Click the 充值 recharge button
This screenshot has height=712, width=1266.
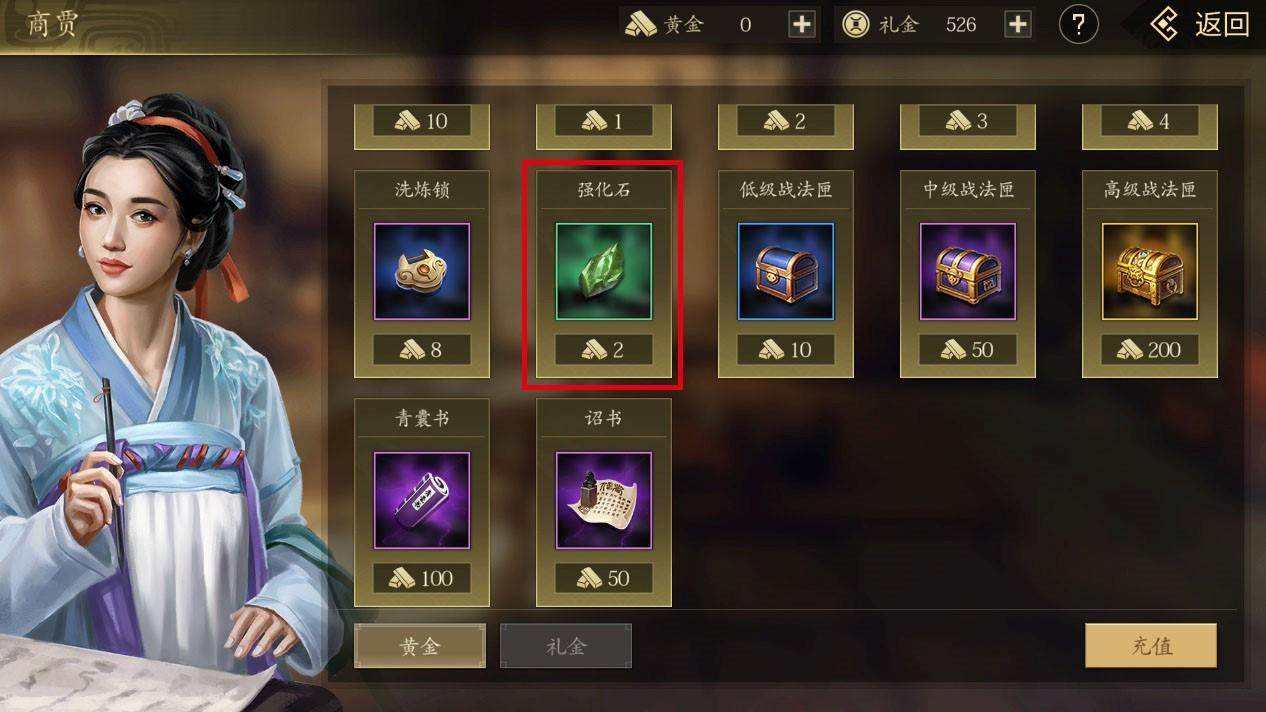[1151, 646]
